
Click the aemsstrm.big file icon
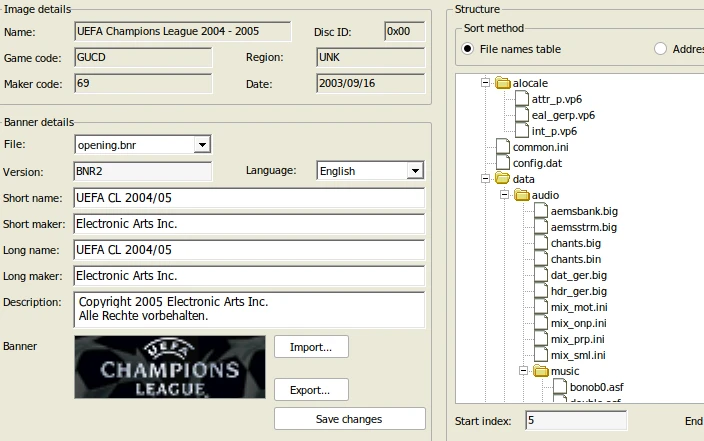tap(541, 227)
